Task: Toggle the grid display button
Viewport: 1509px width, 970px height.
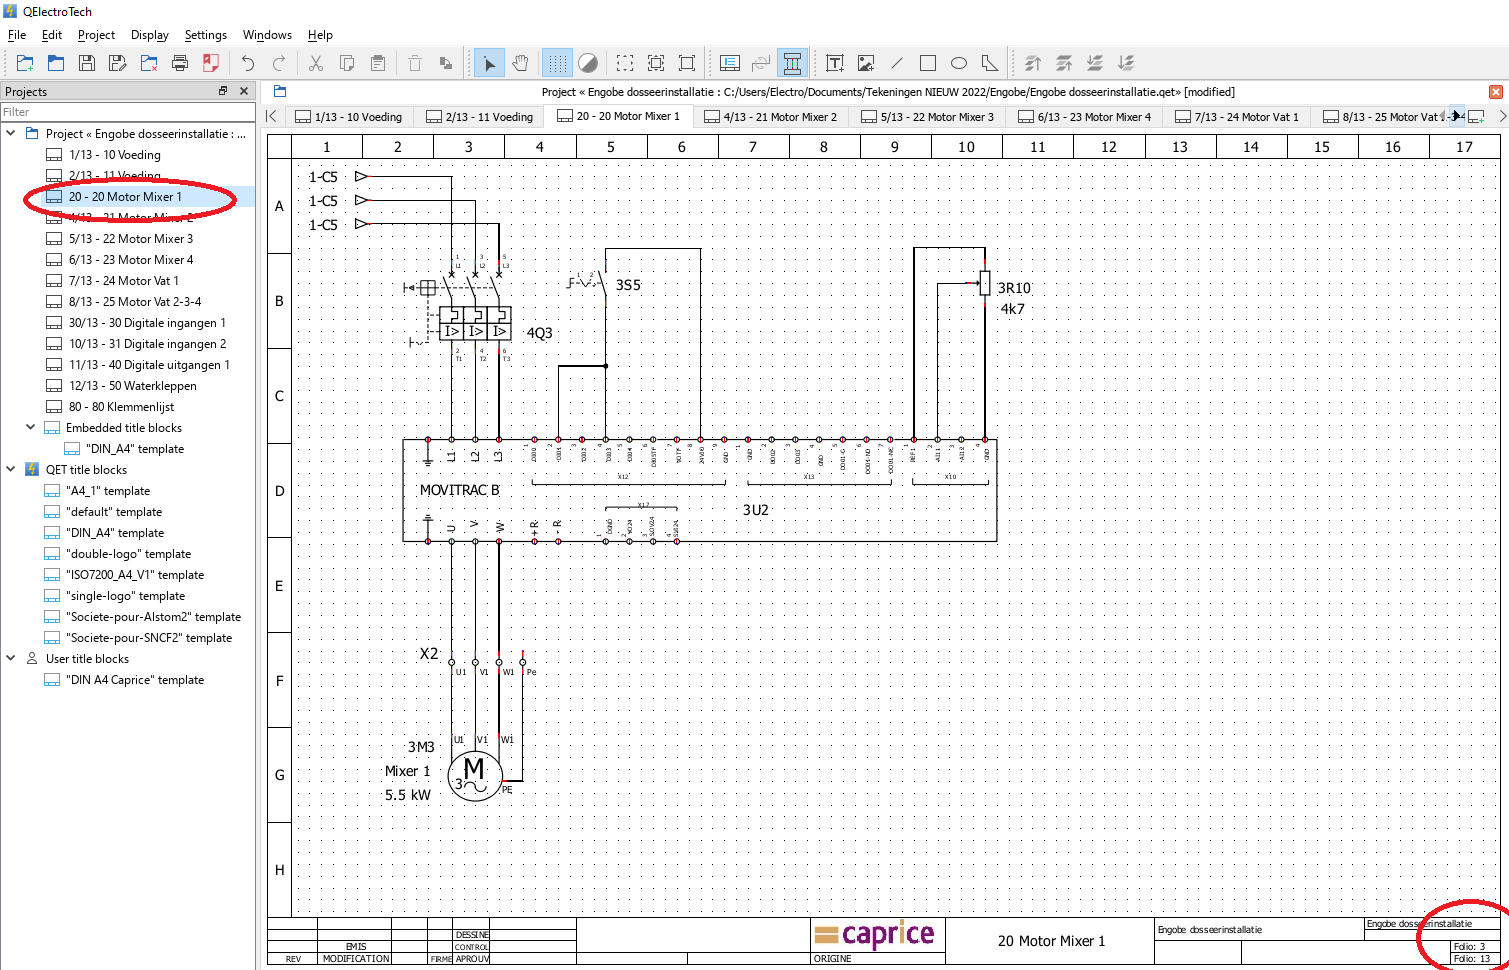Action: pos(557,64)
